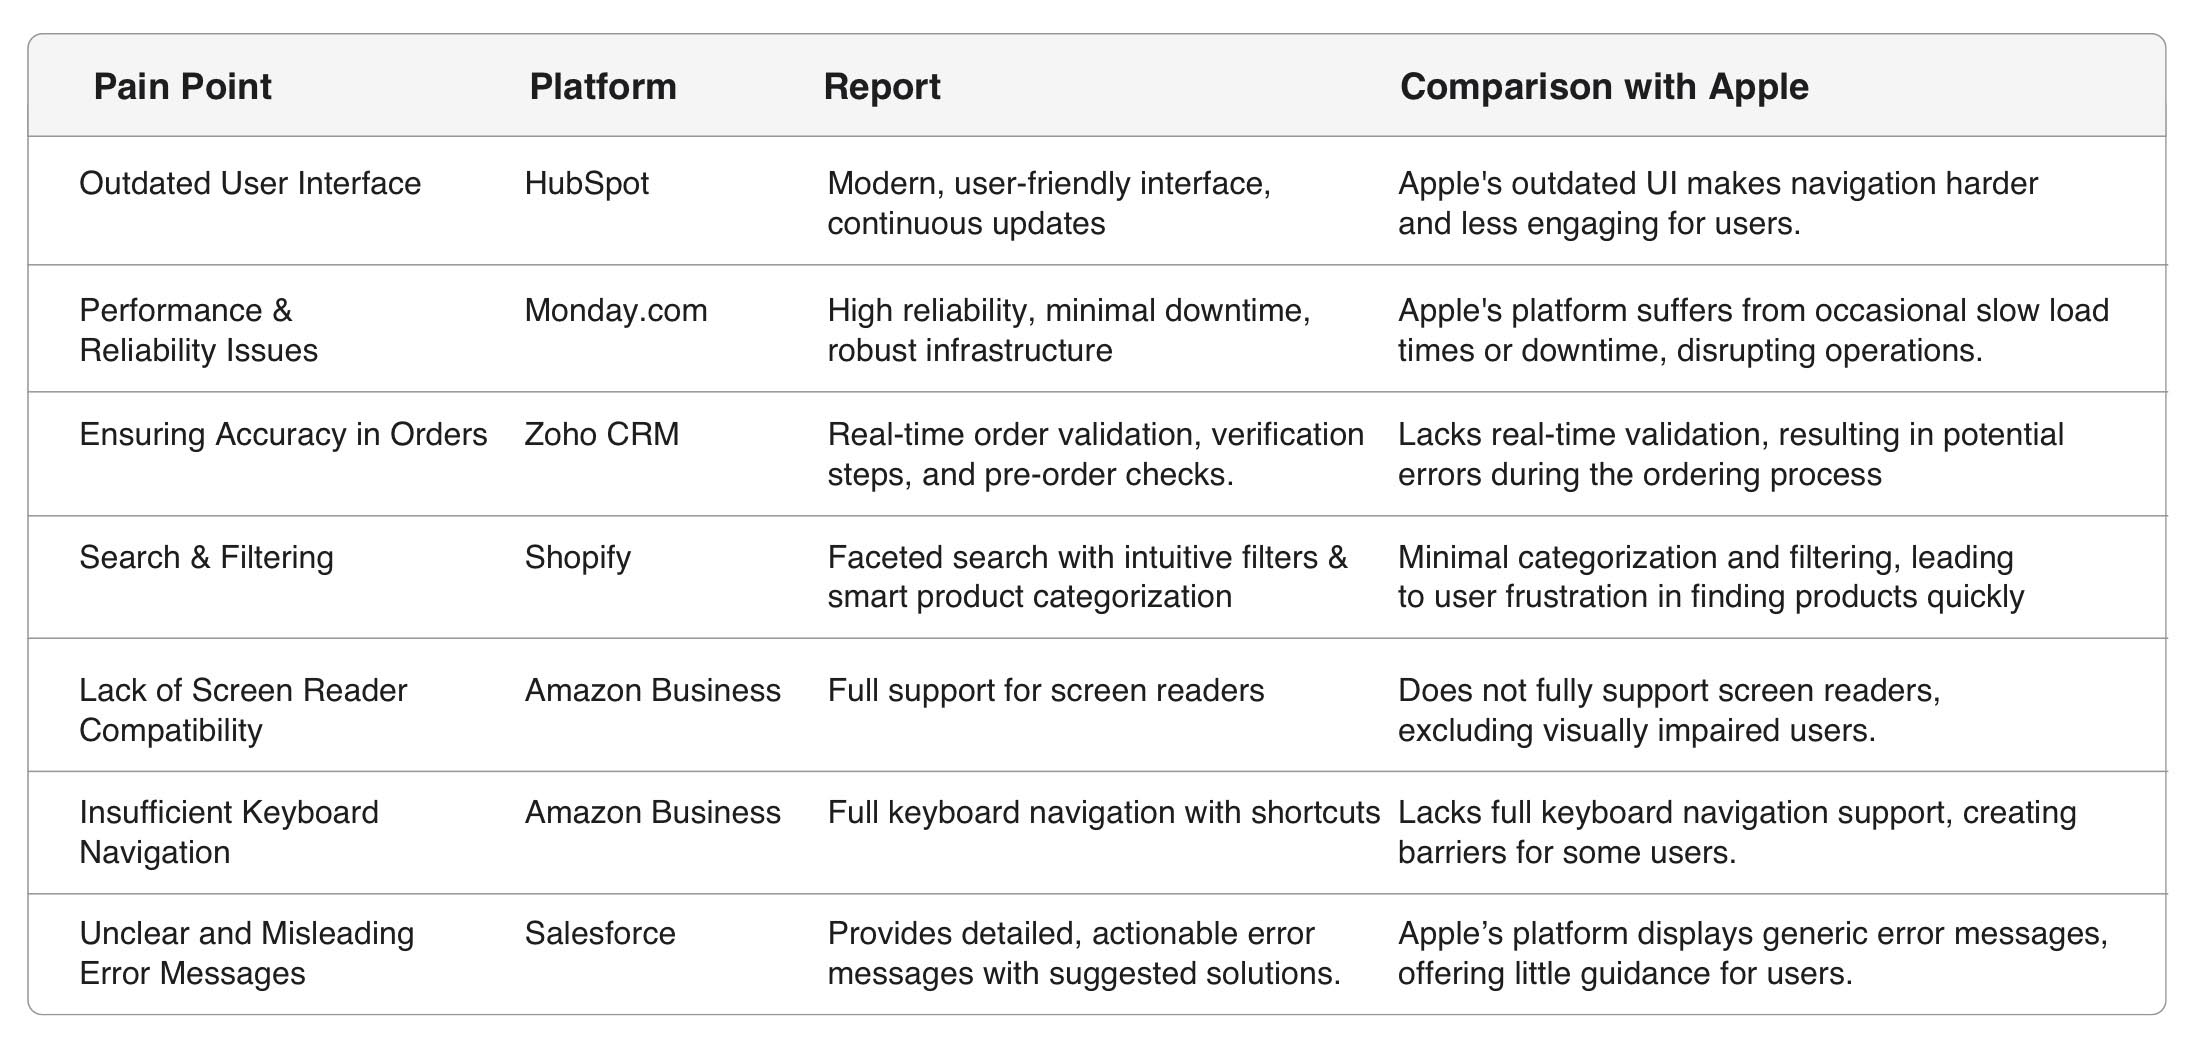The height and width of the screenshot is (1048, 2194).
Task: Select Full keyboard navigation with shortcuts cell
Action: click(1103, 813)
